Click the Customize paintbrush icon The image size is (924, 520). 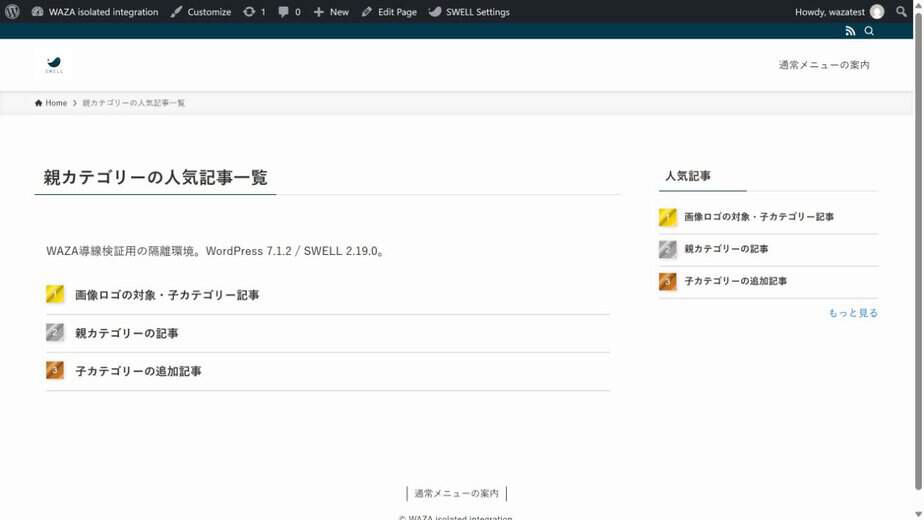[x=176, y=12]
